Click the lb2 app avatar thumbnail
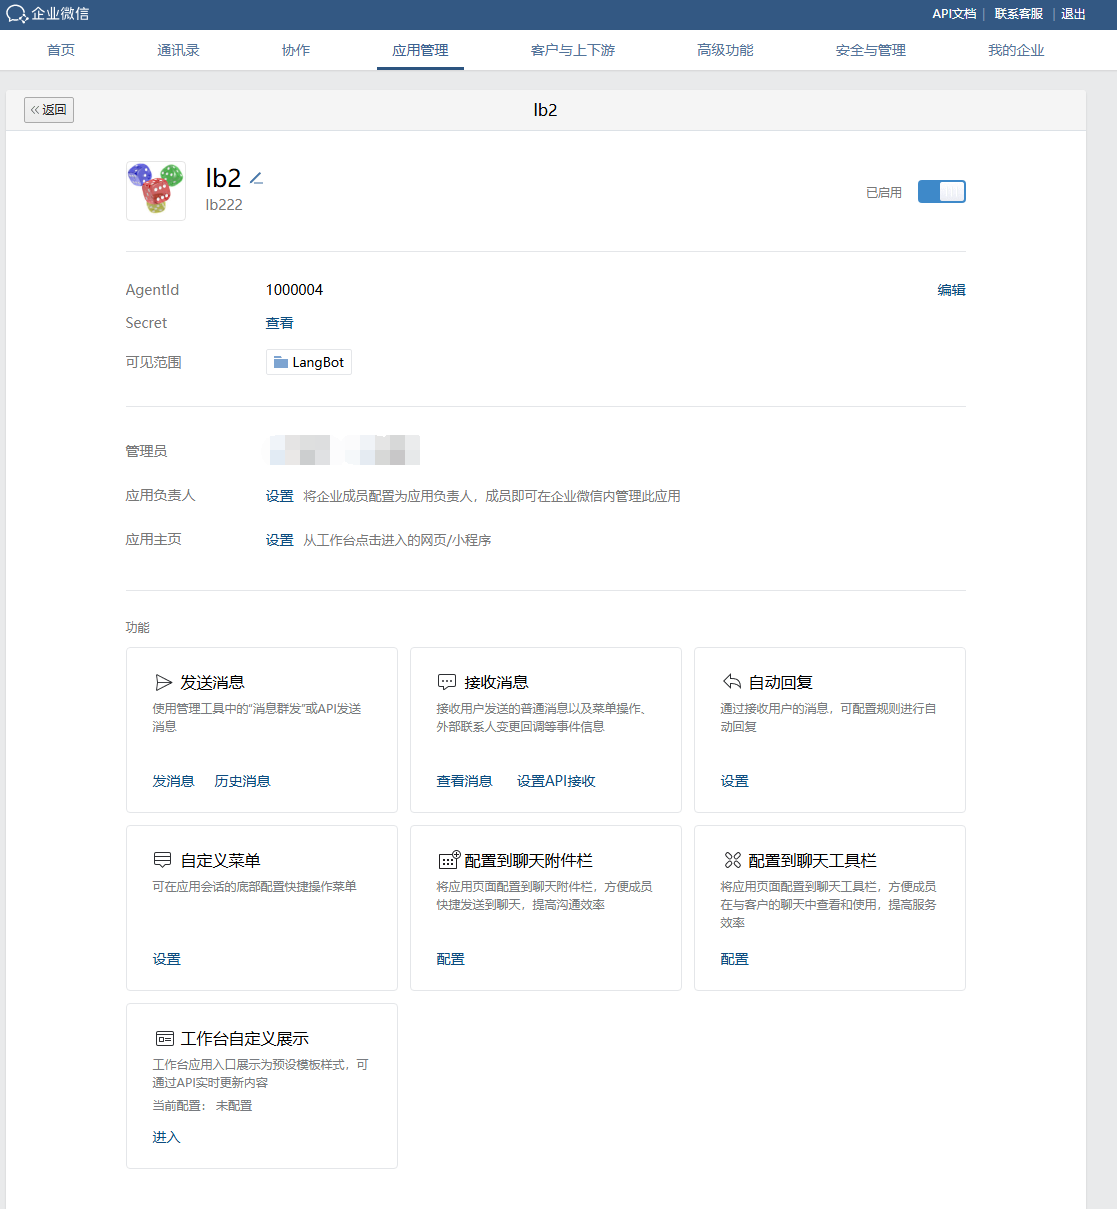 (x=155, y=190)
